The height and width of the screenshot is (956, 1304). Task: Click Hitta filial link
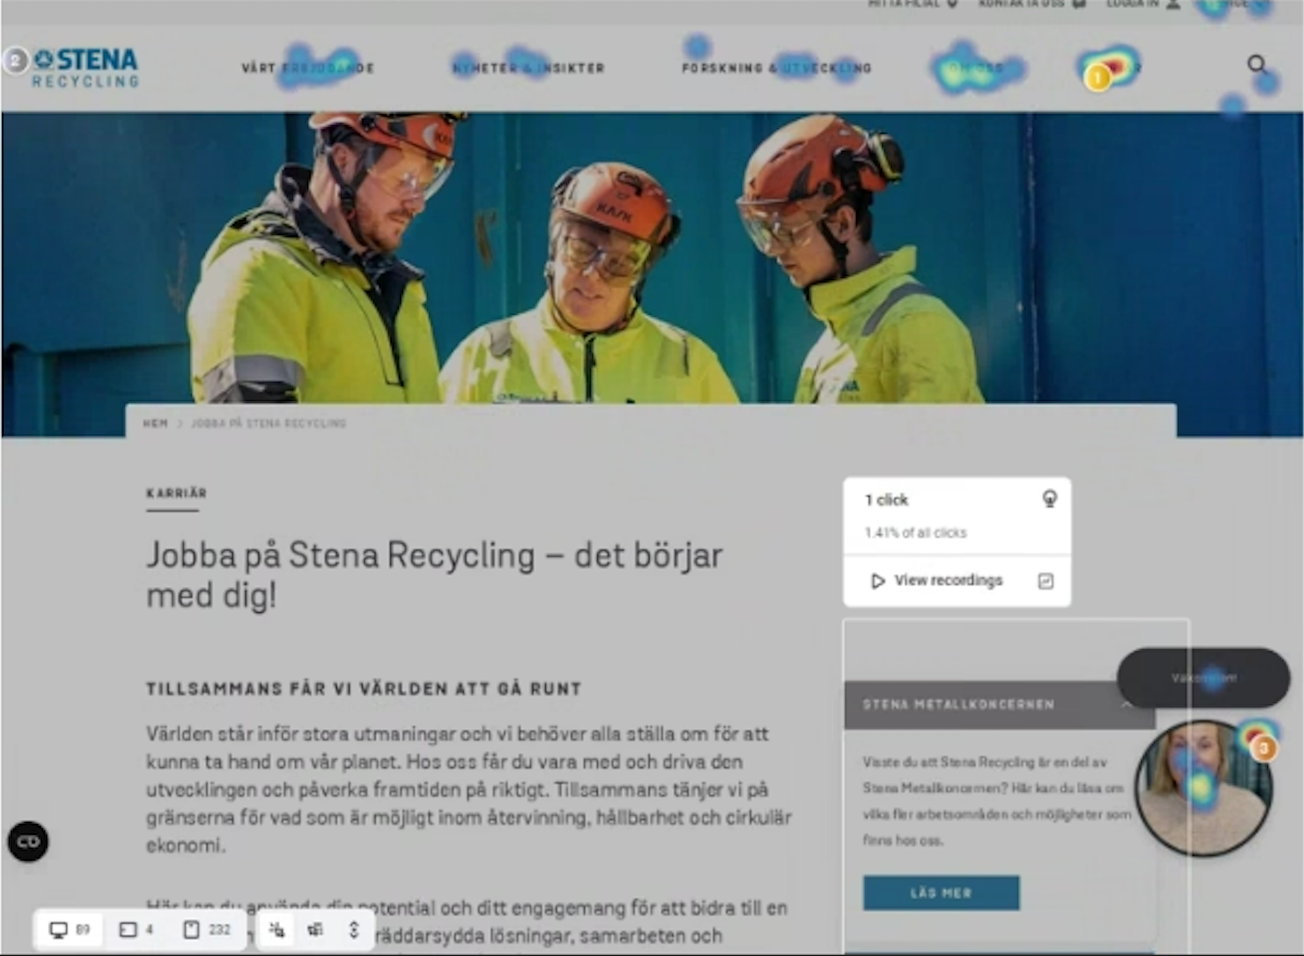(912, 4)
